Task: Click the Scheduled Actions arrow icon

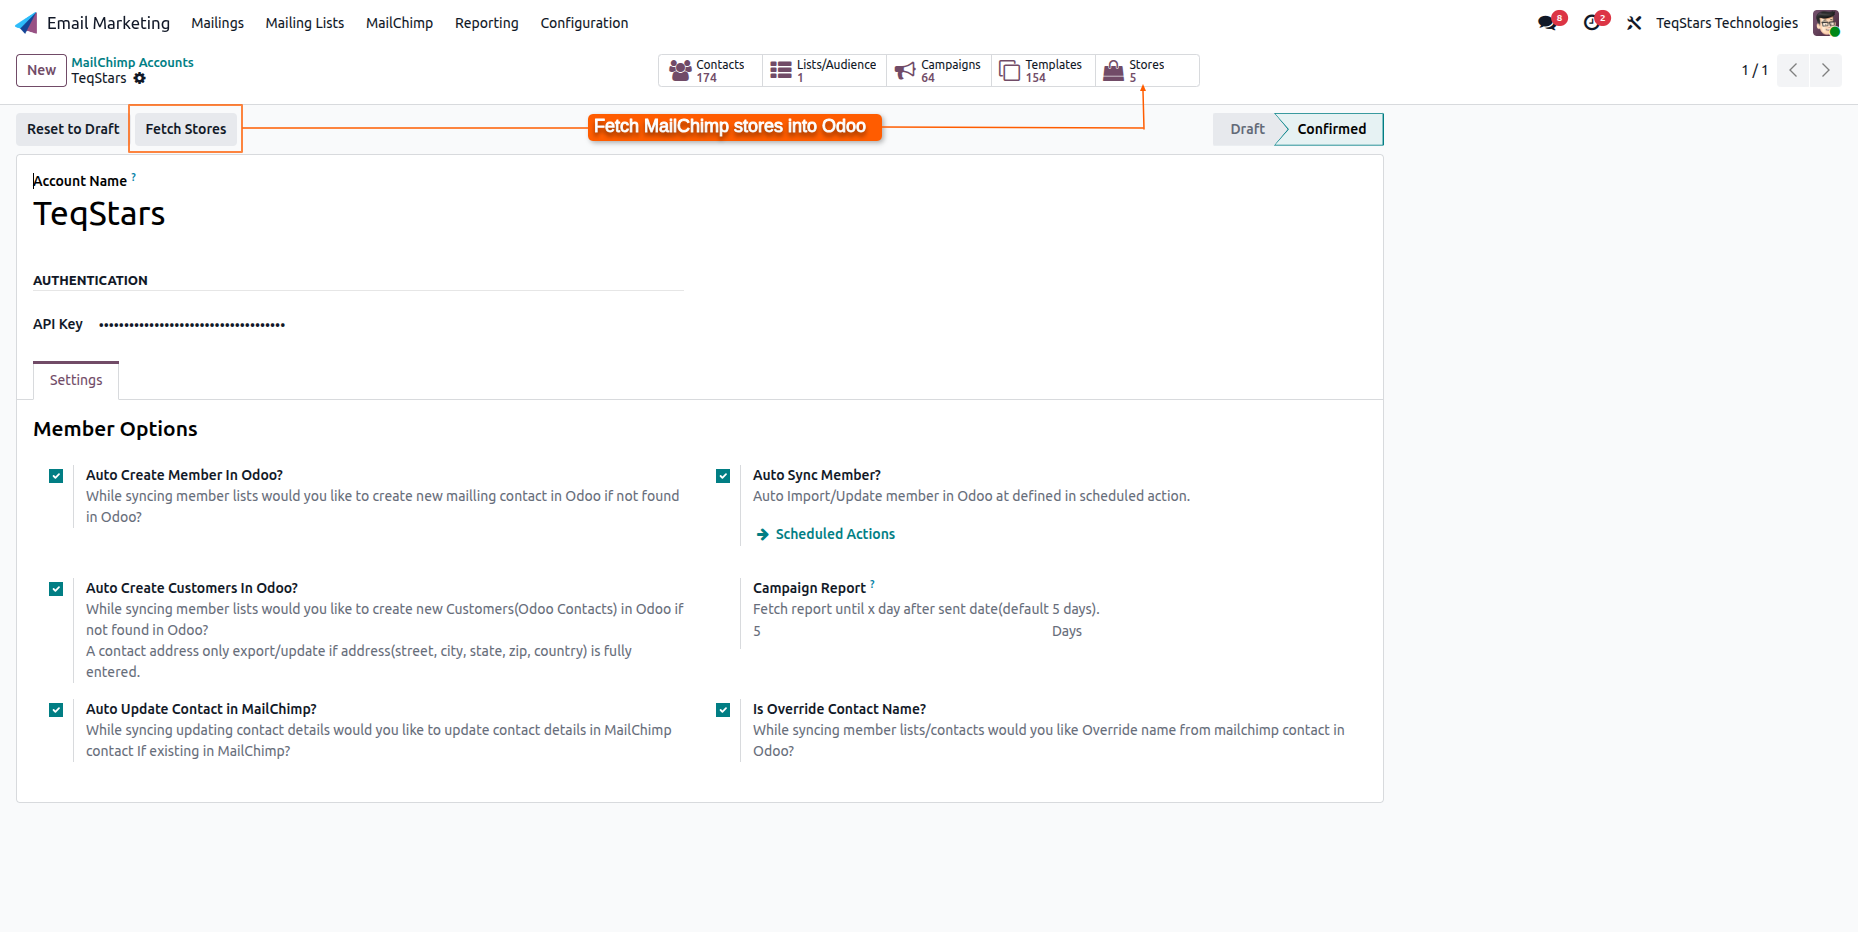Action: pyautogui.click(x=763, y=535)
